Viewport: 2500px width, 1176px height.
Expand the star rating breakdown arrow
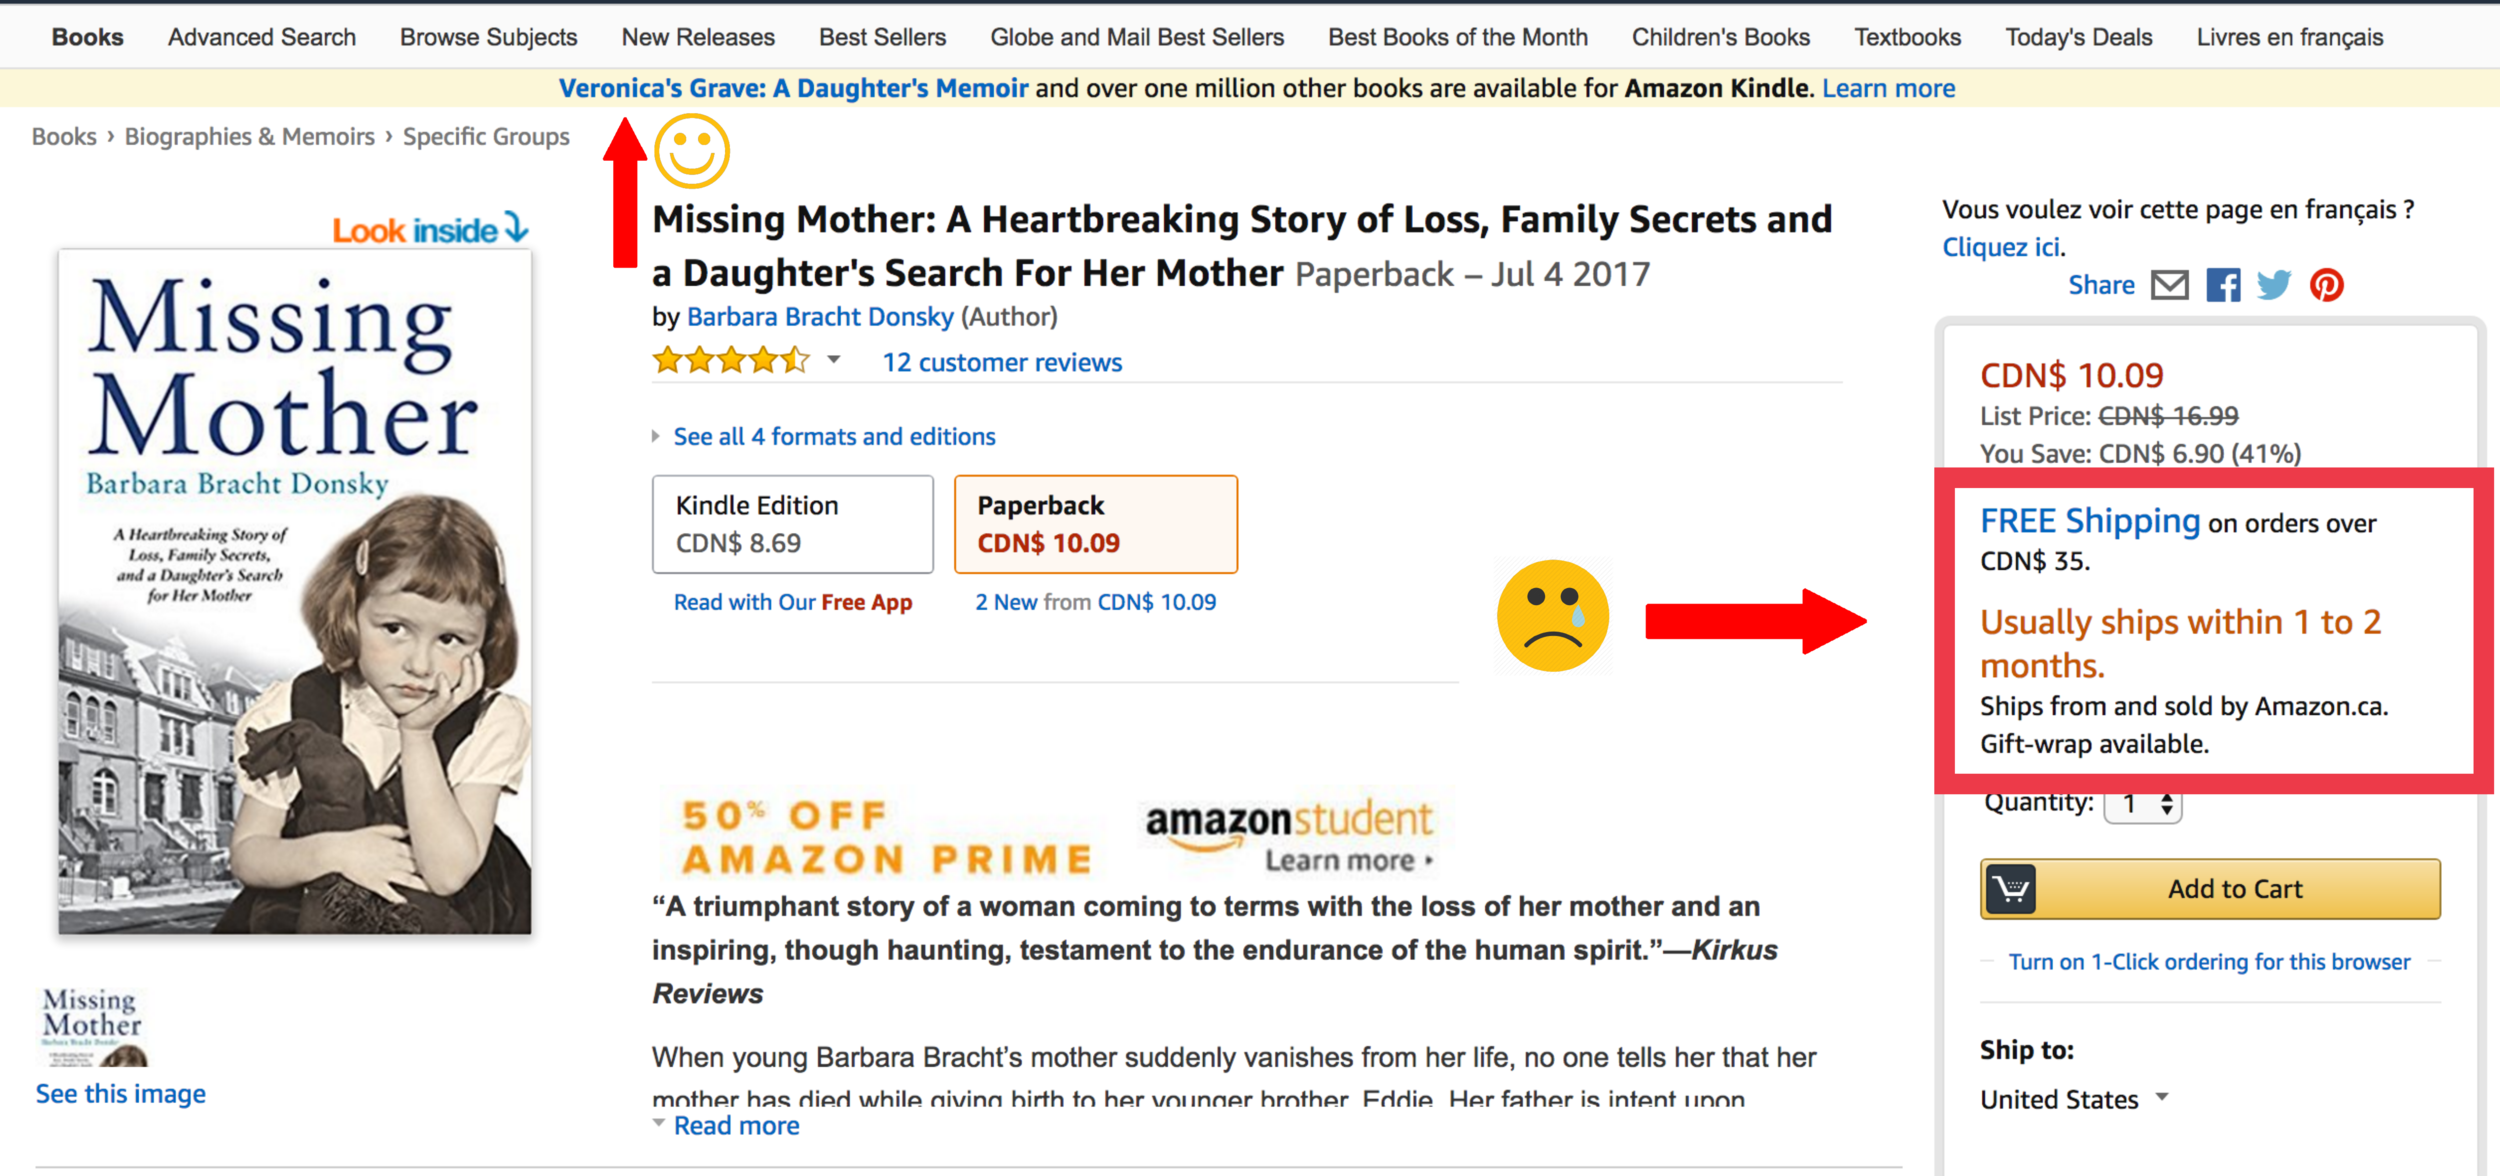[833, 360]
